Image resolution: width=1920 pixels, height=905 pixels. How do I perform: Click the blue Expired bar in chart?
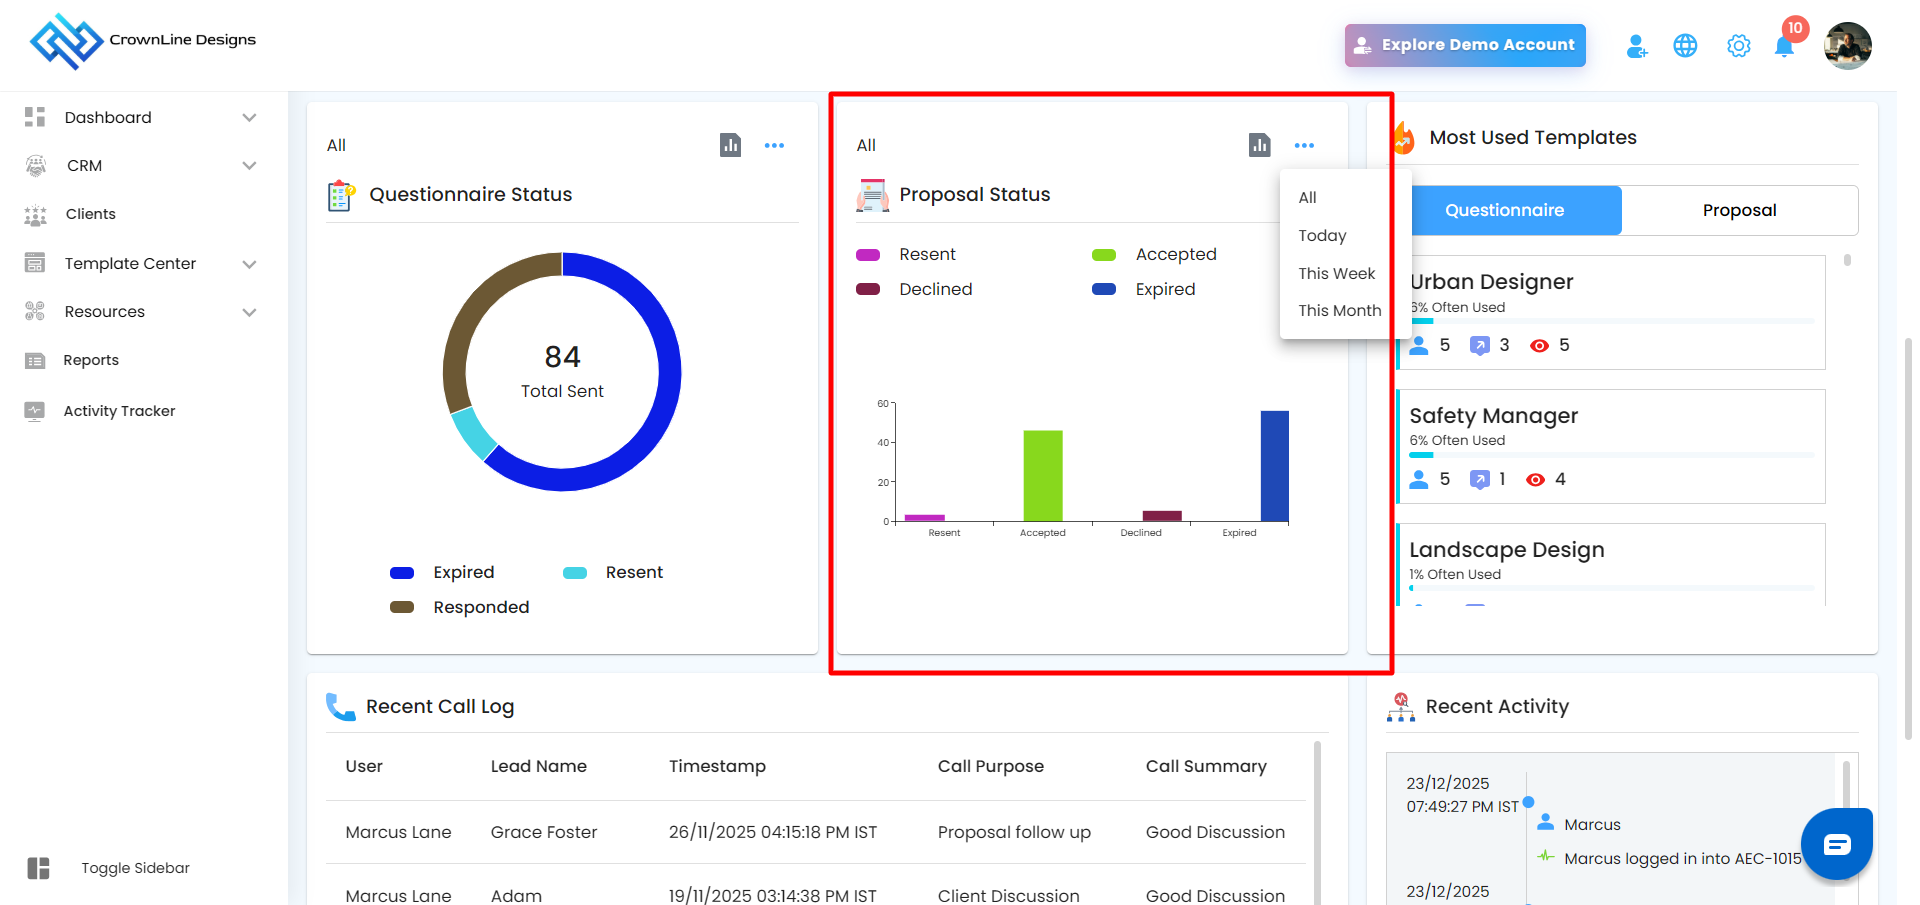pyautogui.click(x=1275, y=466)
